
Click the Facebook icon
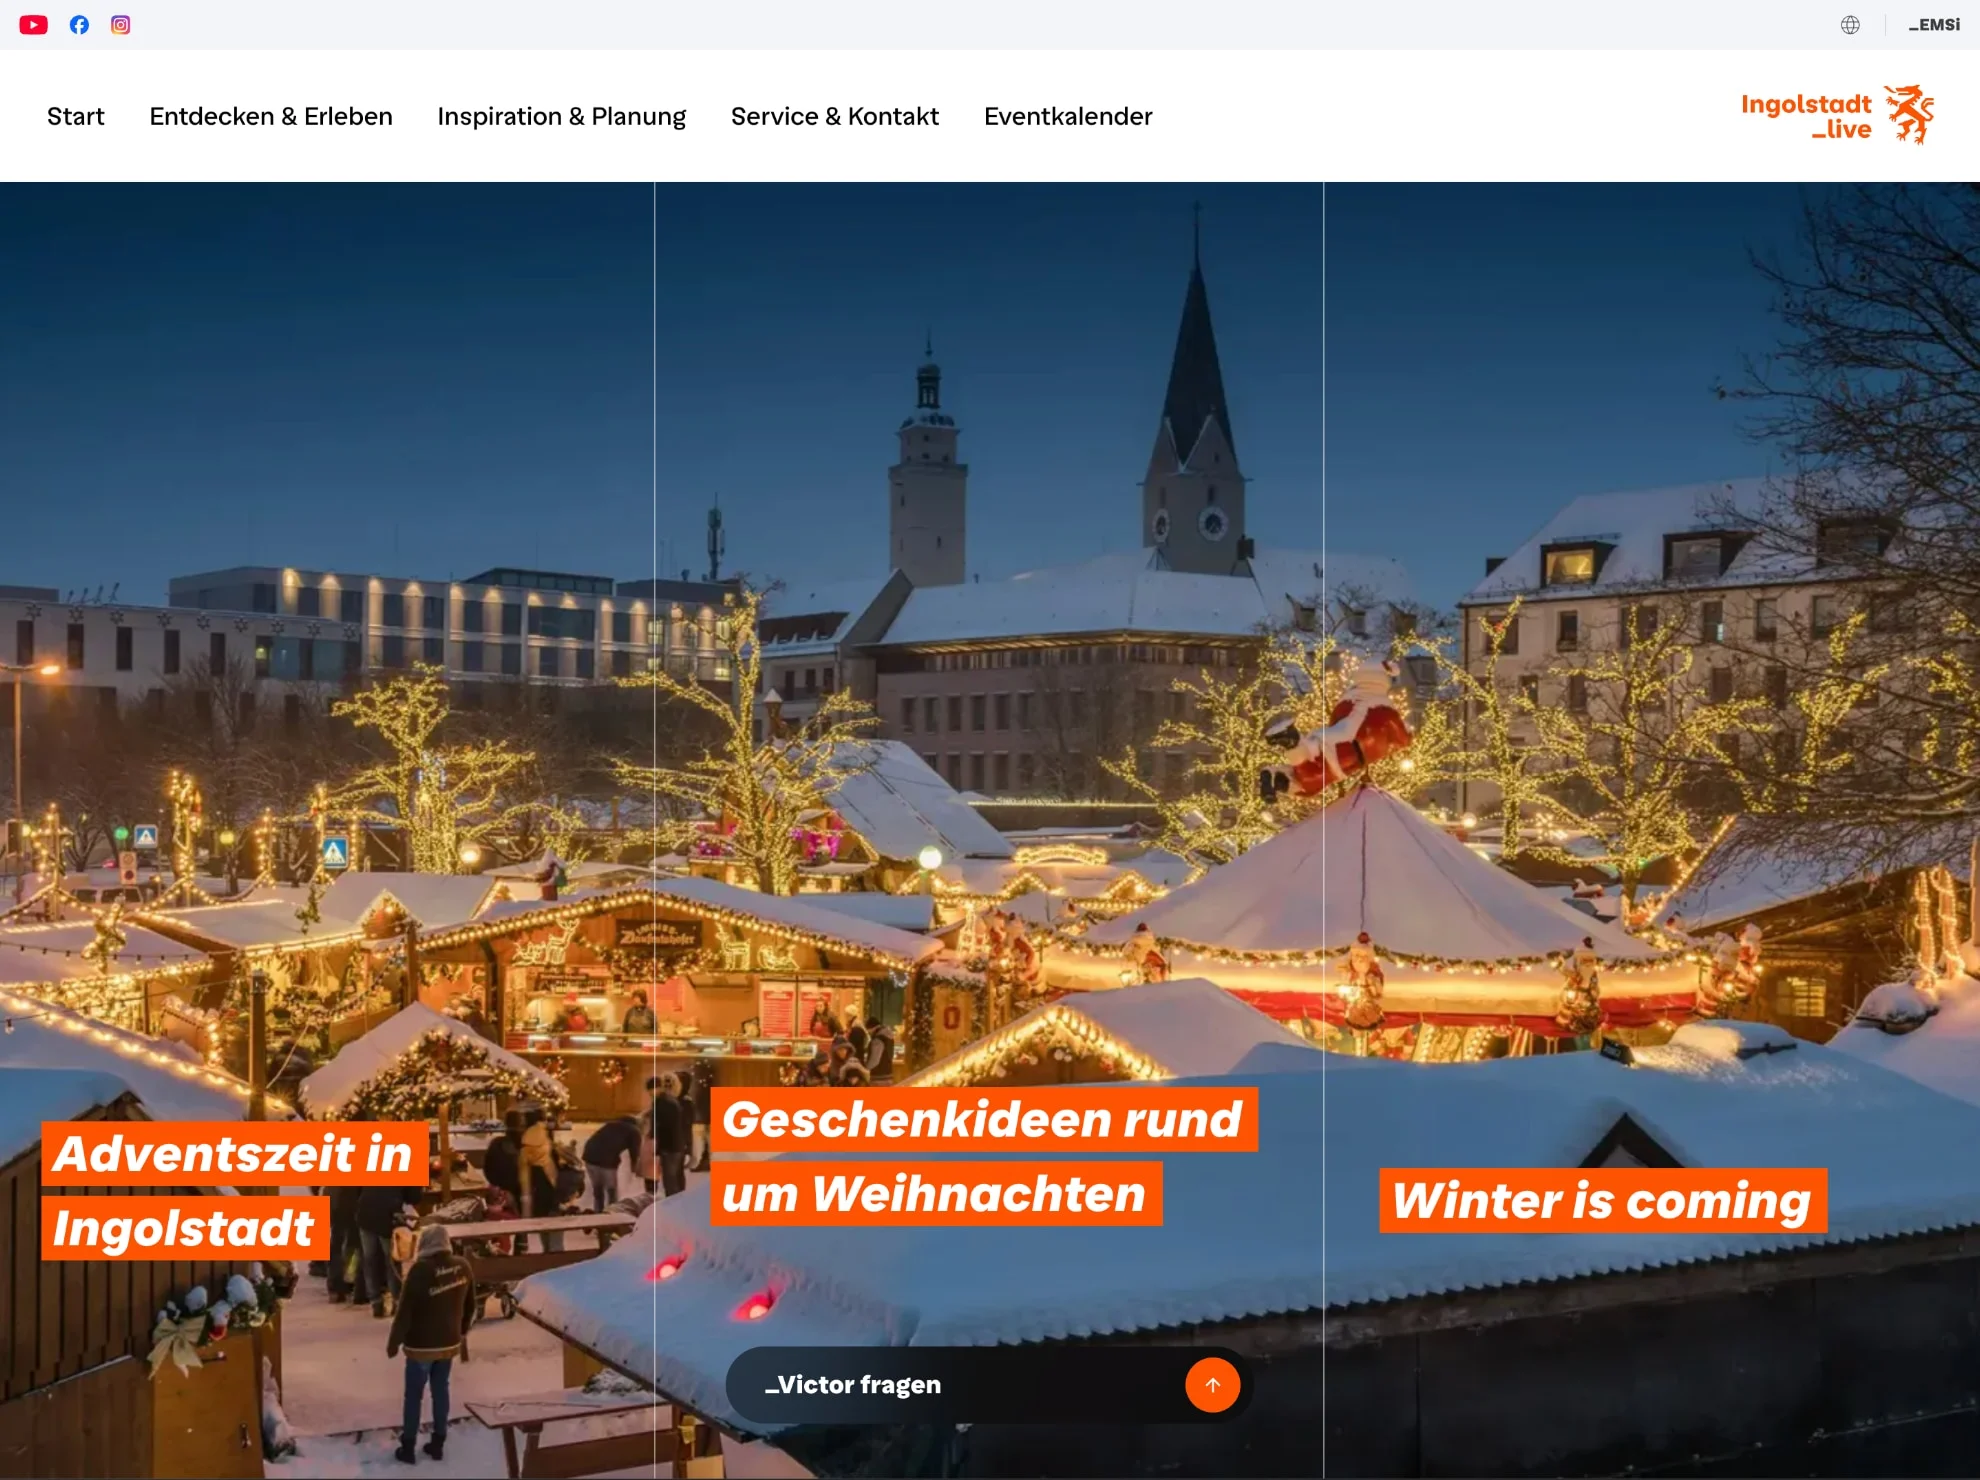coord(79,24)
